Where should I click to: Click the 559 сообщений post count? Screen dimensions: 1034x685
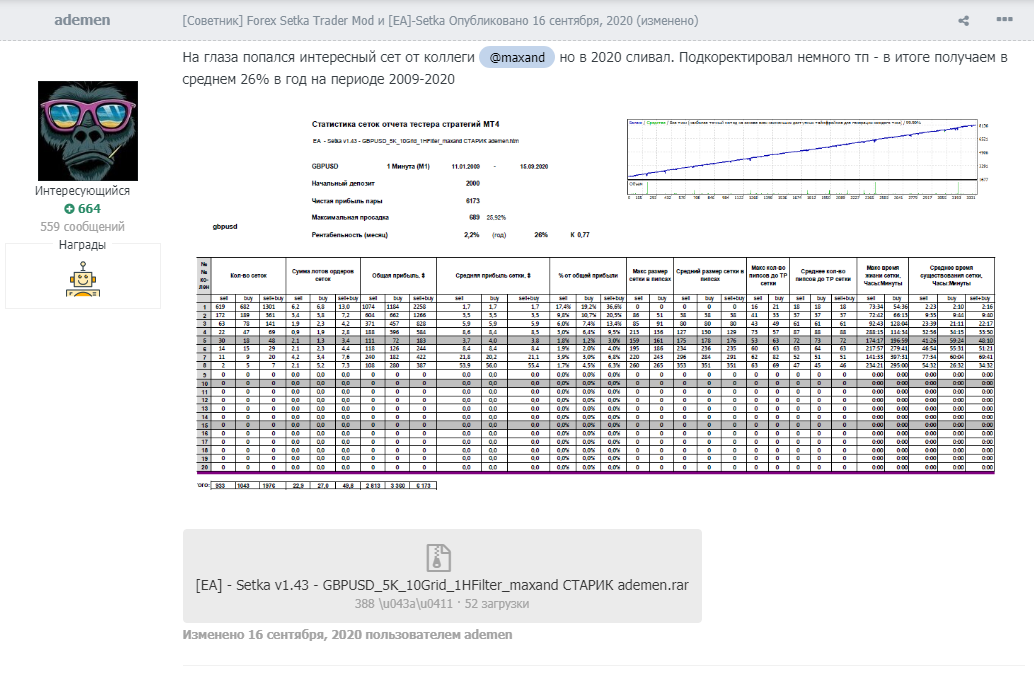click(82, 226)
